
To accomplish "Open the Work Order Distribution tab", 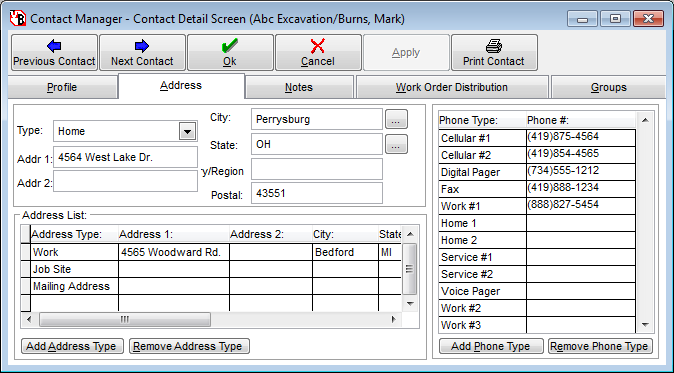I will (452, 87).
